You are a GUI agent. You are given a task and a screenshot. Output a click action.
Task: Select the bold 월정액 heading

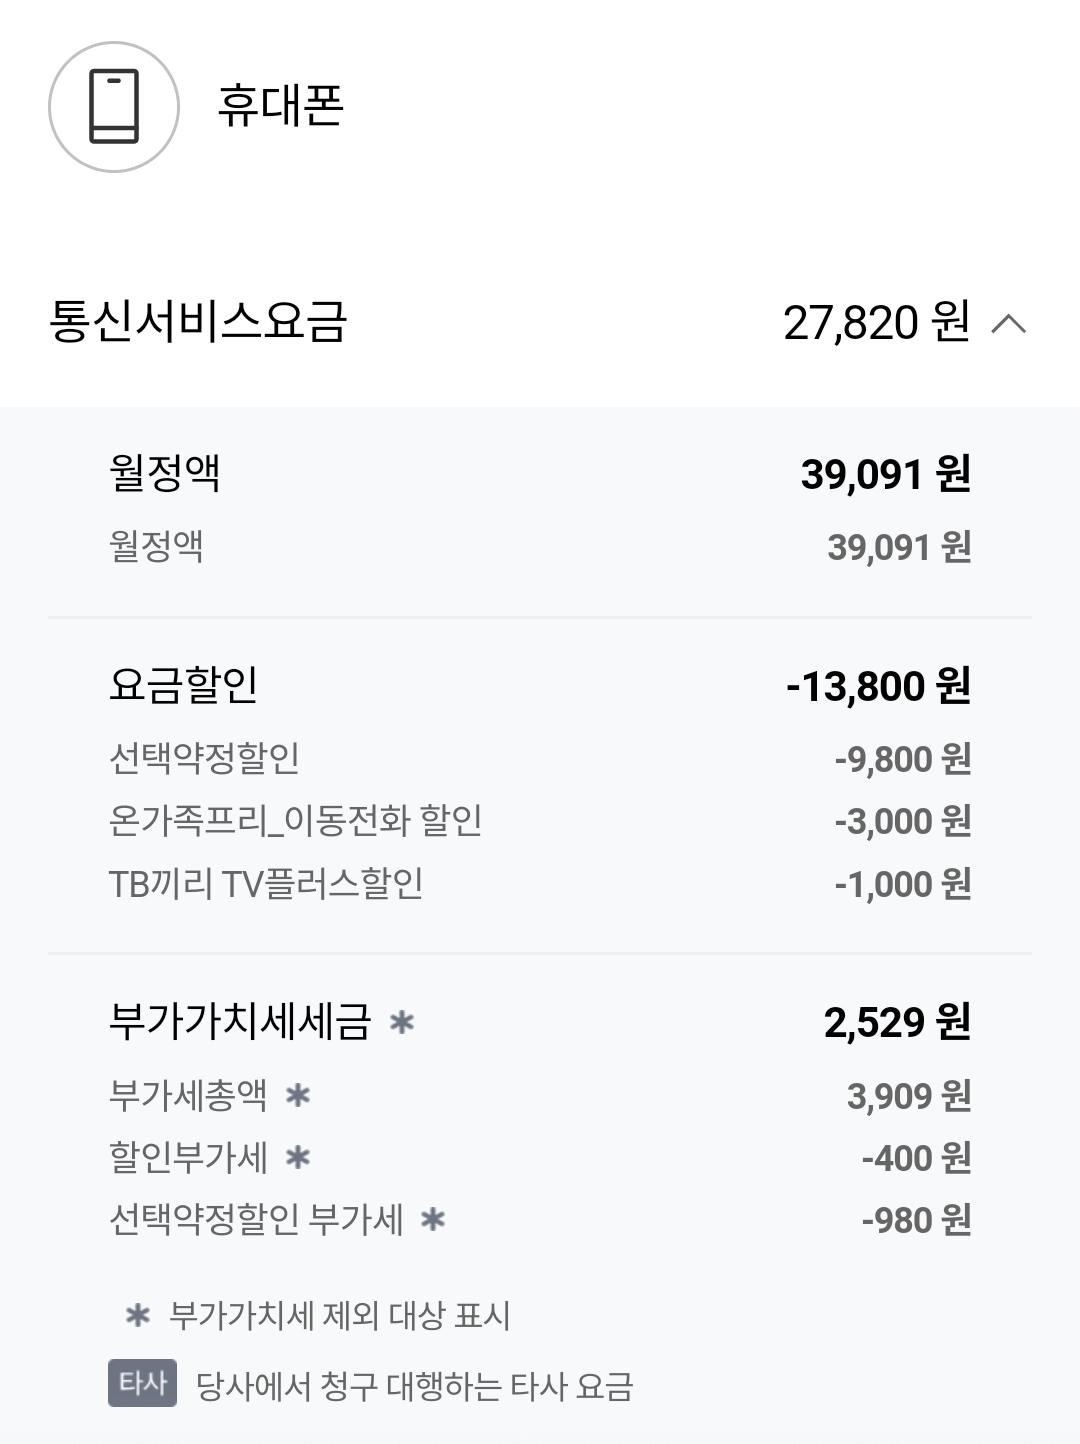pyautogui.click(x=165, y=473)
